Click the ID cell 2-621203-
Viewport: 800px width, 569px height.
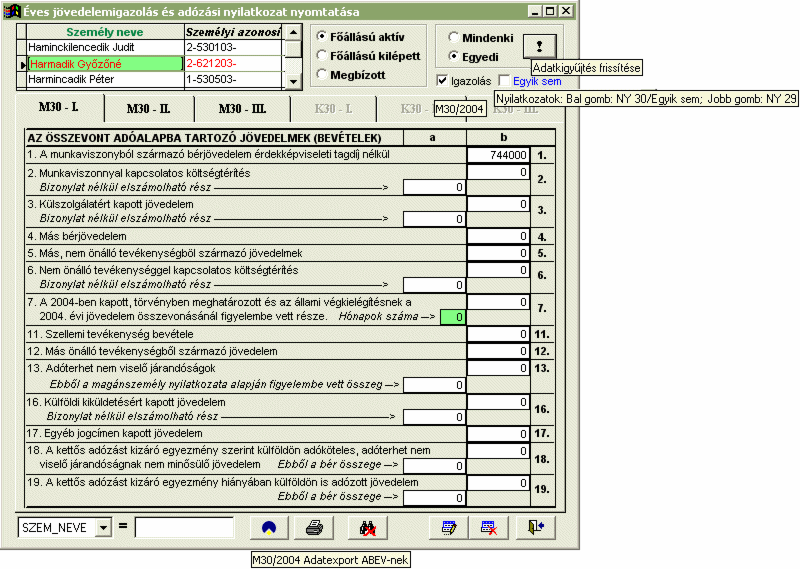(x=233, y=63)
